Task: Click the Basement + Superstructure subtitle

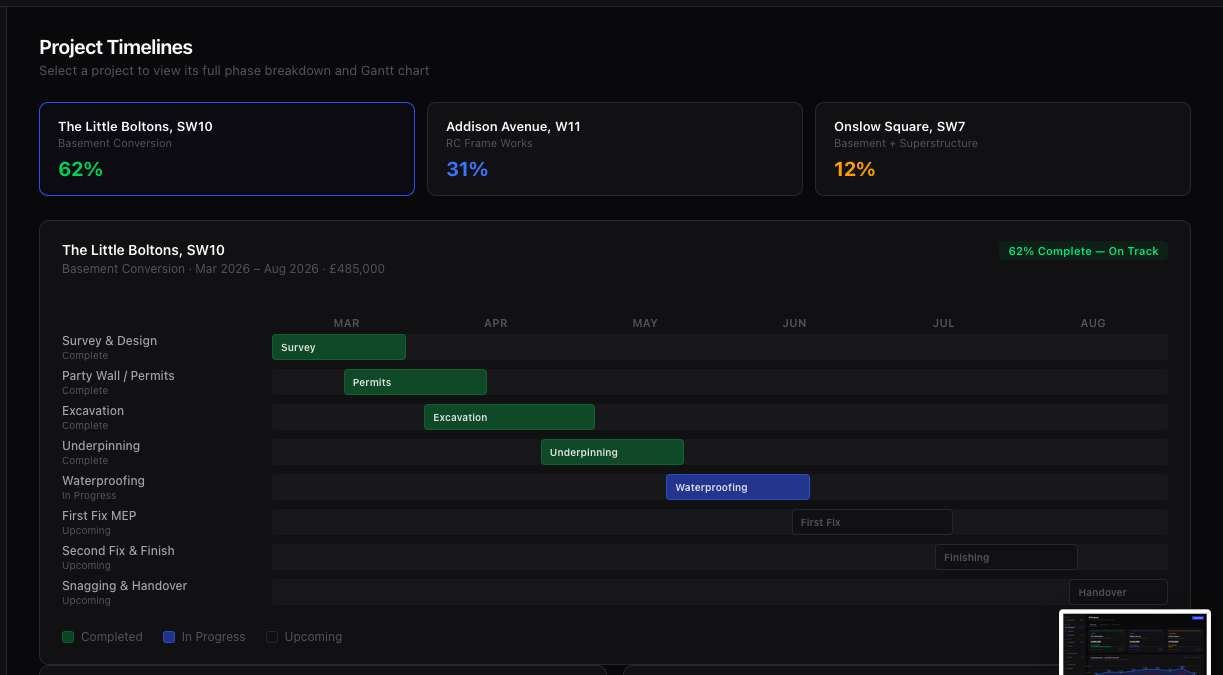Action: (906, 143)
